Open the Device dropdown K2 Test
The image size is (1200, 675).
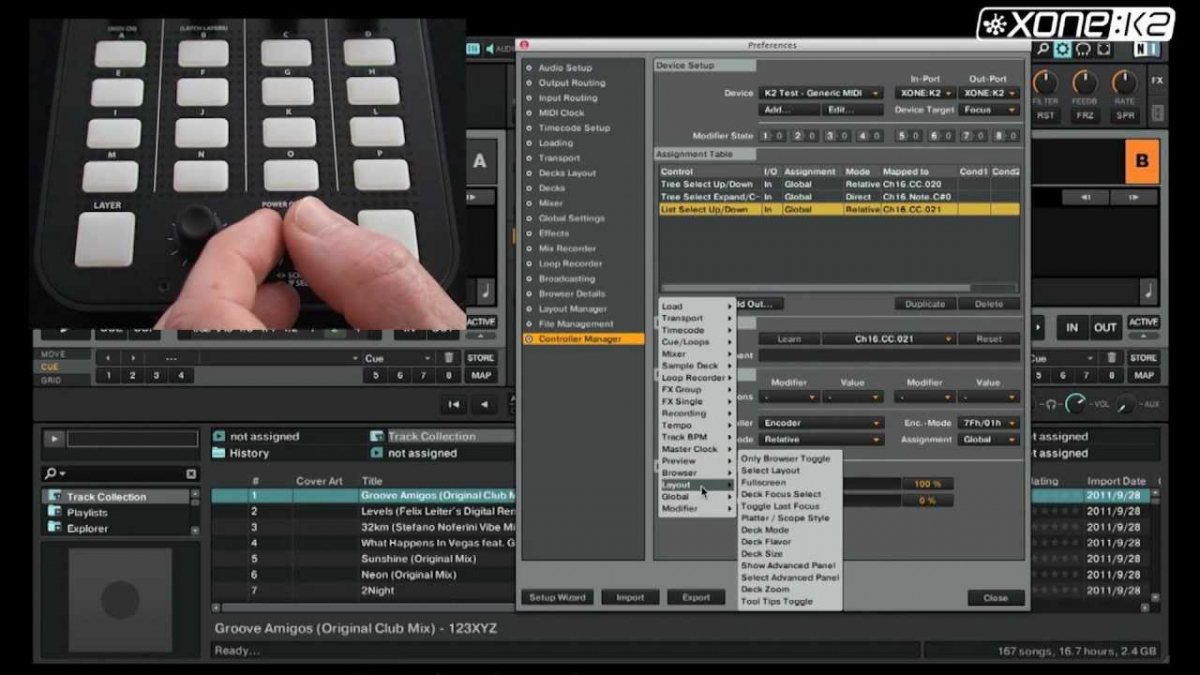coord(821,93)
